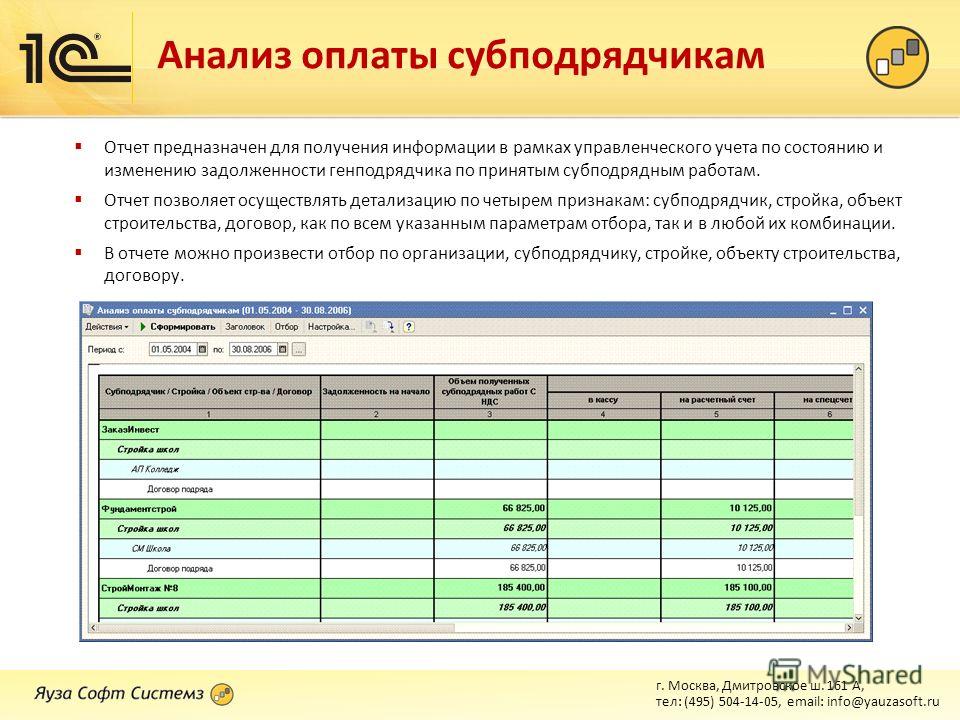Click the horizontal scrollbar thumb
Screen dimensions: 960x720
coord(276,628)
